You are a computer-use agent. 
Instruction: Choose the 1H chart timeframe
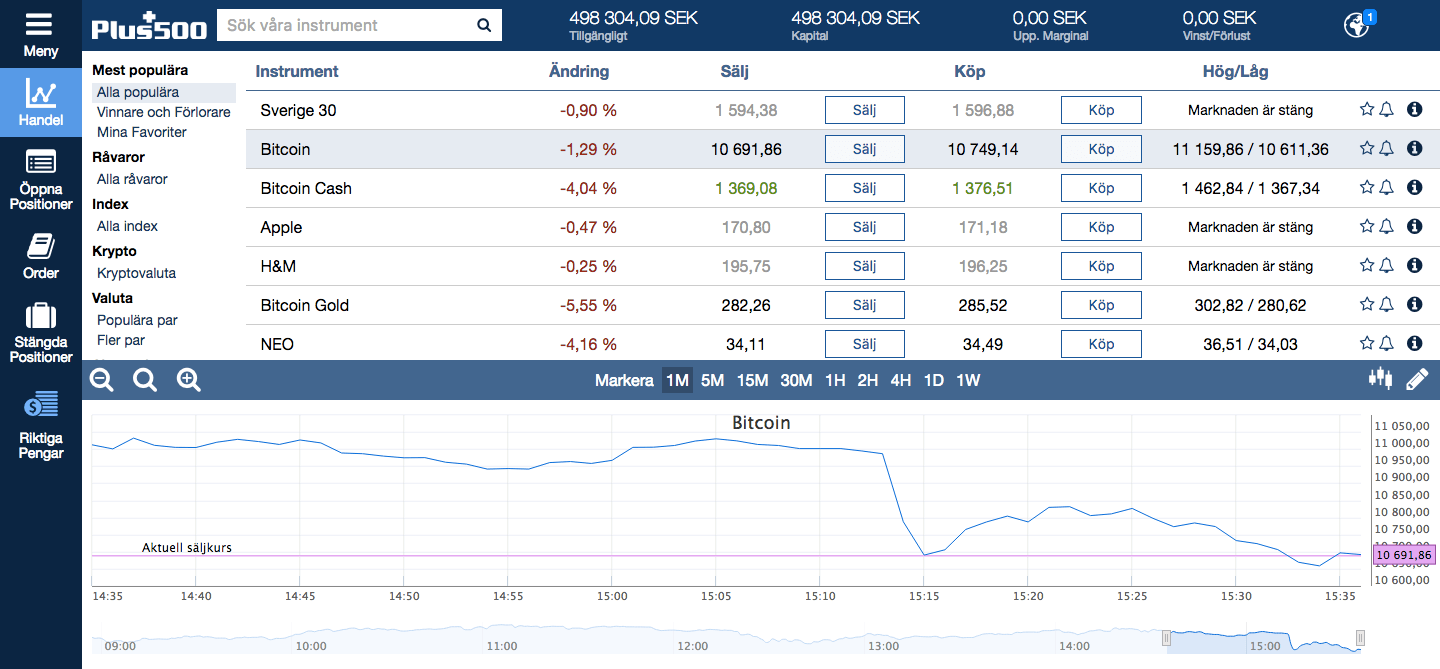[x=835, y=380]
